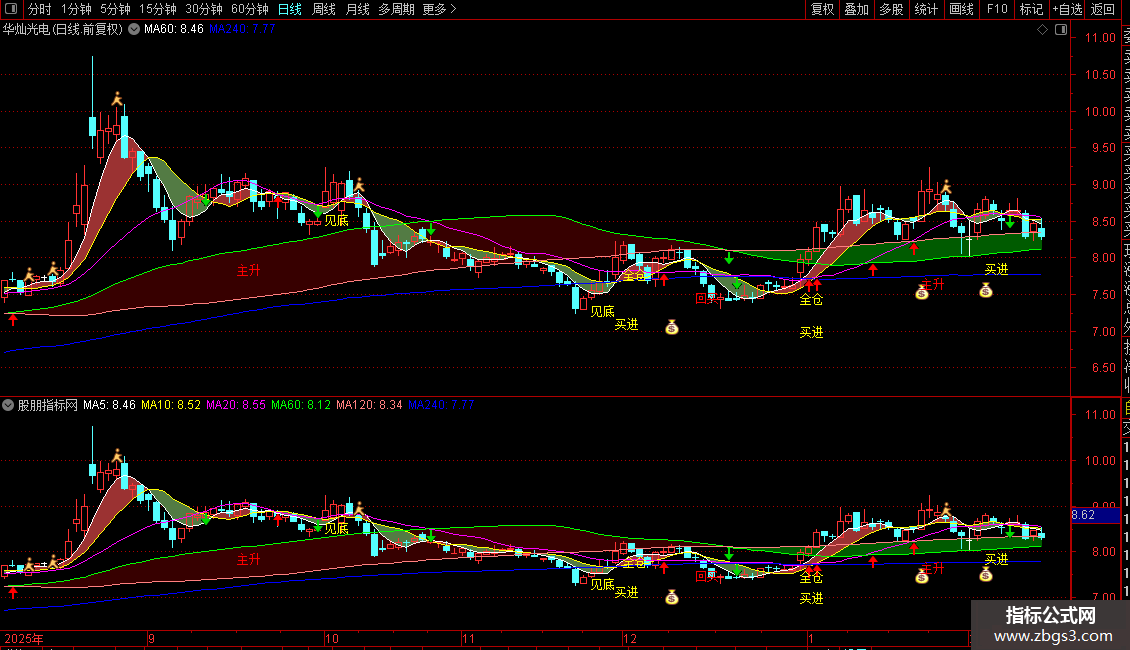
Task: Switch to 月线 monthly chart
Action: (357, 9)
